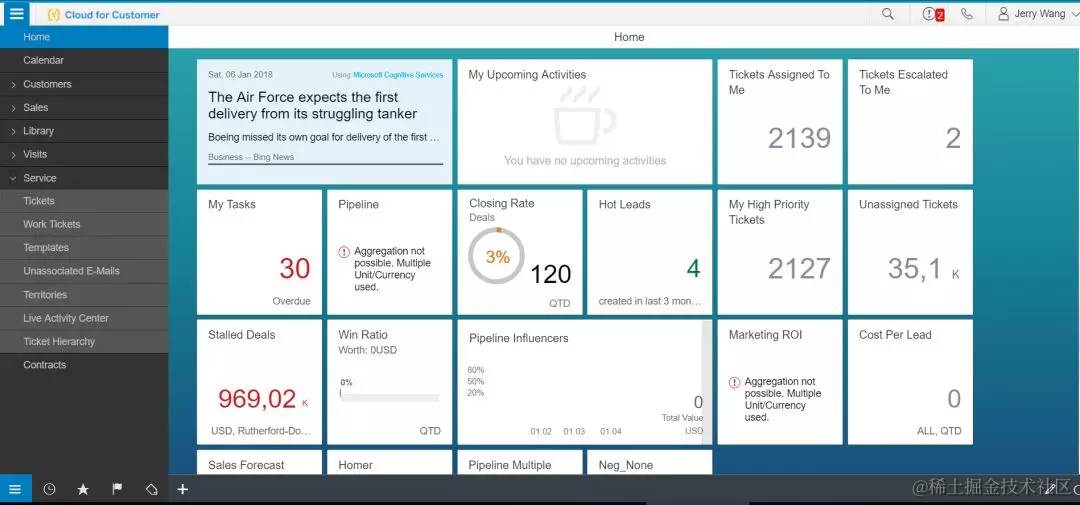1080x505 pixels.
Task: Open the My High Priority Tickets tile
Action: point(780,252)
